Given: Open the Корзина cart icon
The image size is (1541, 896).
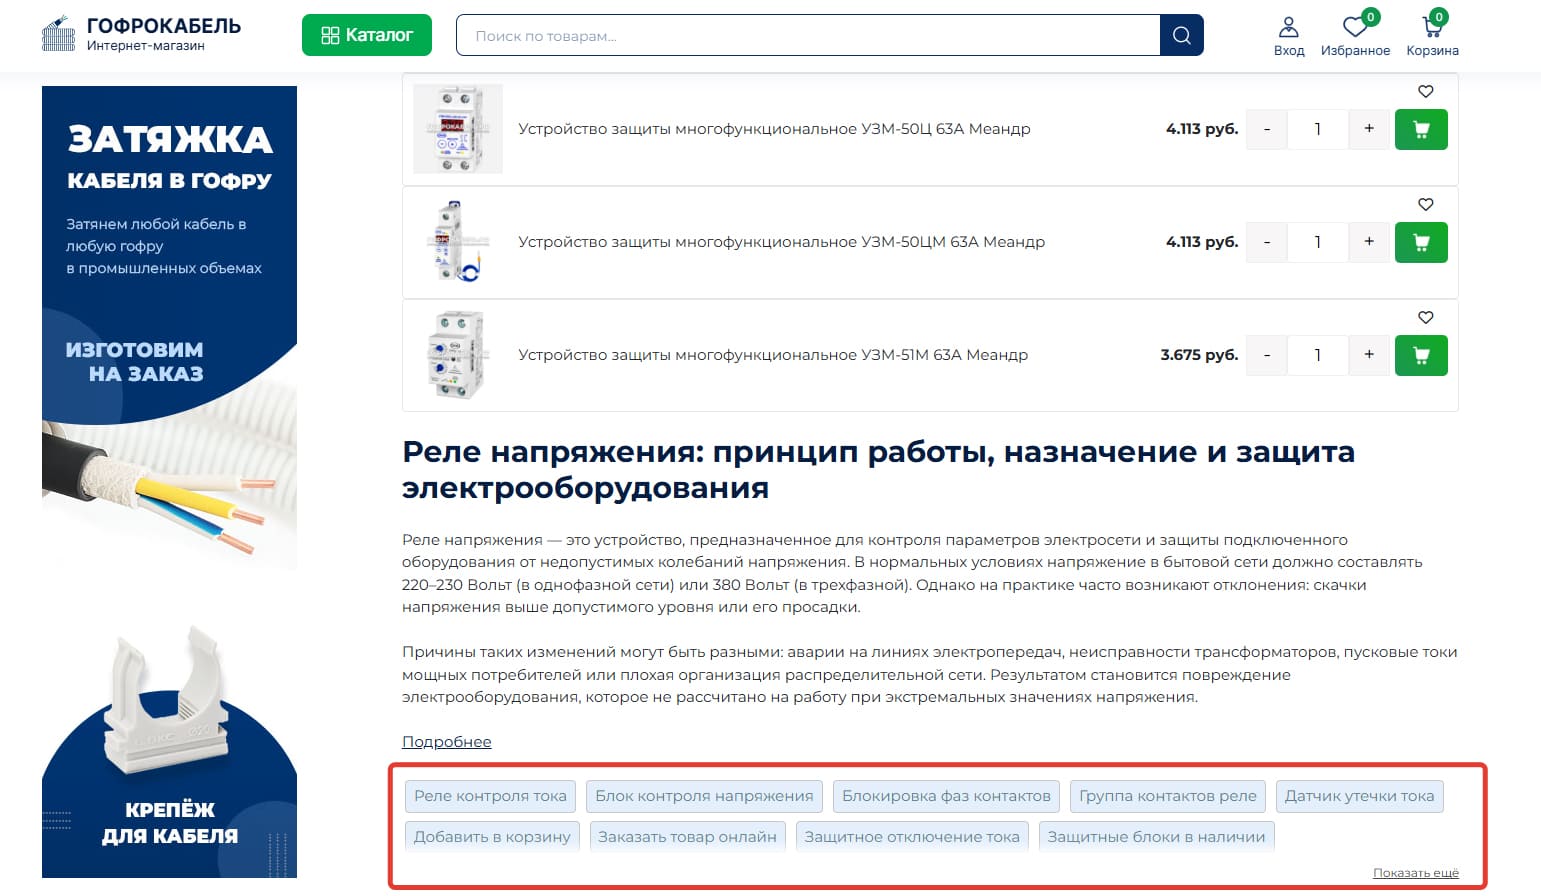Looking at the screenshot, I should click(1432, 36).
